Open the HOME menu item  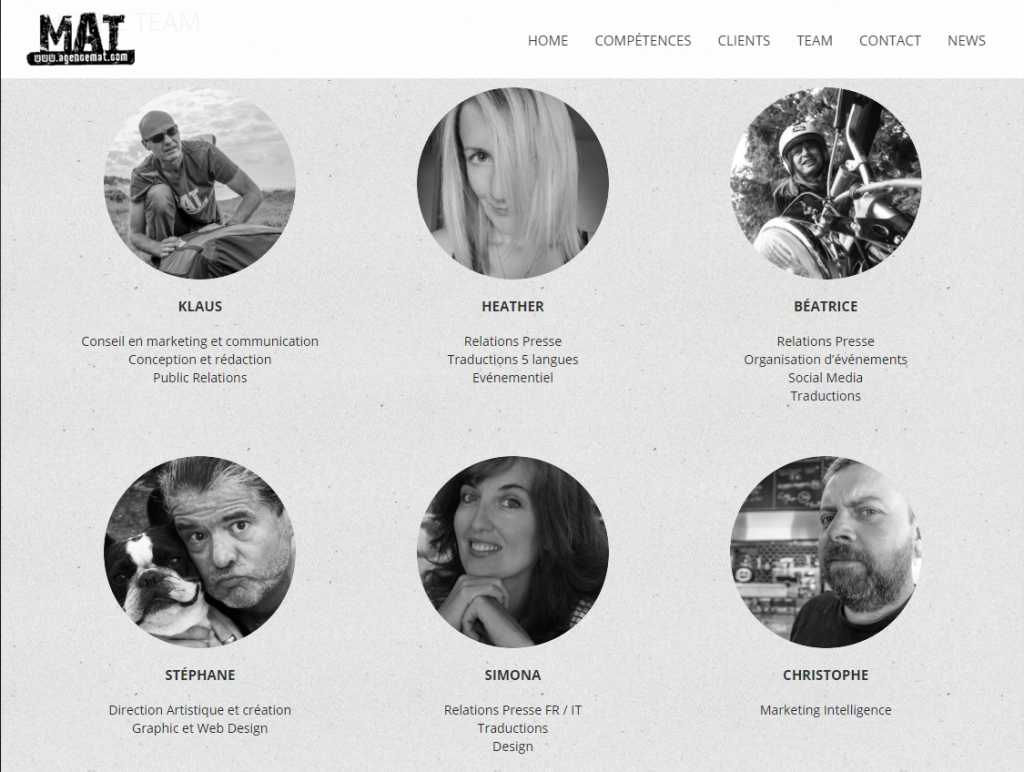[x=547, y=40]
